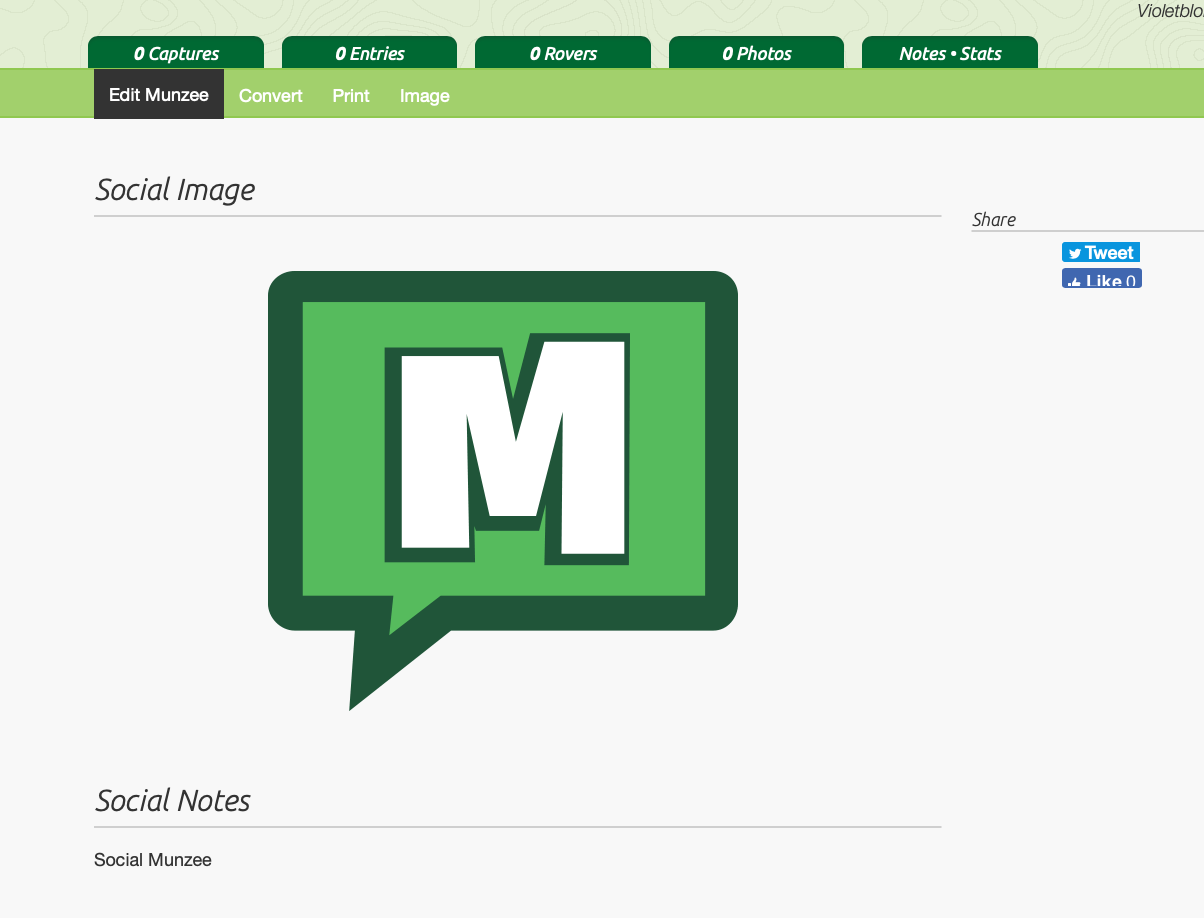
Task: Select Edit Munzee in the green bar
Action: click(159, 94)
